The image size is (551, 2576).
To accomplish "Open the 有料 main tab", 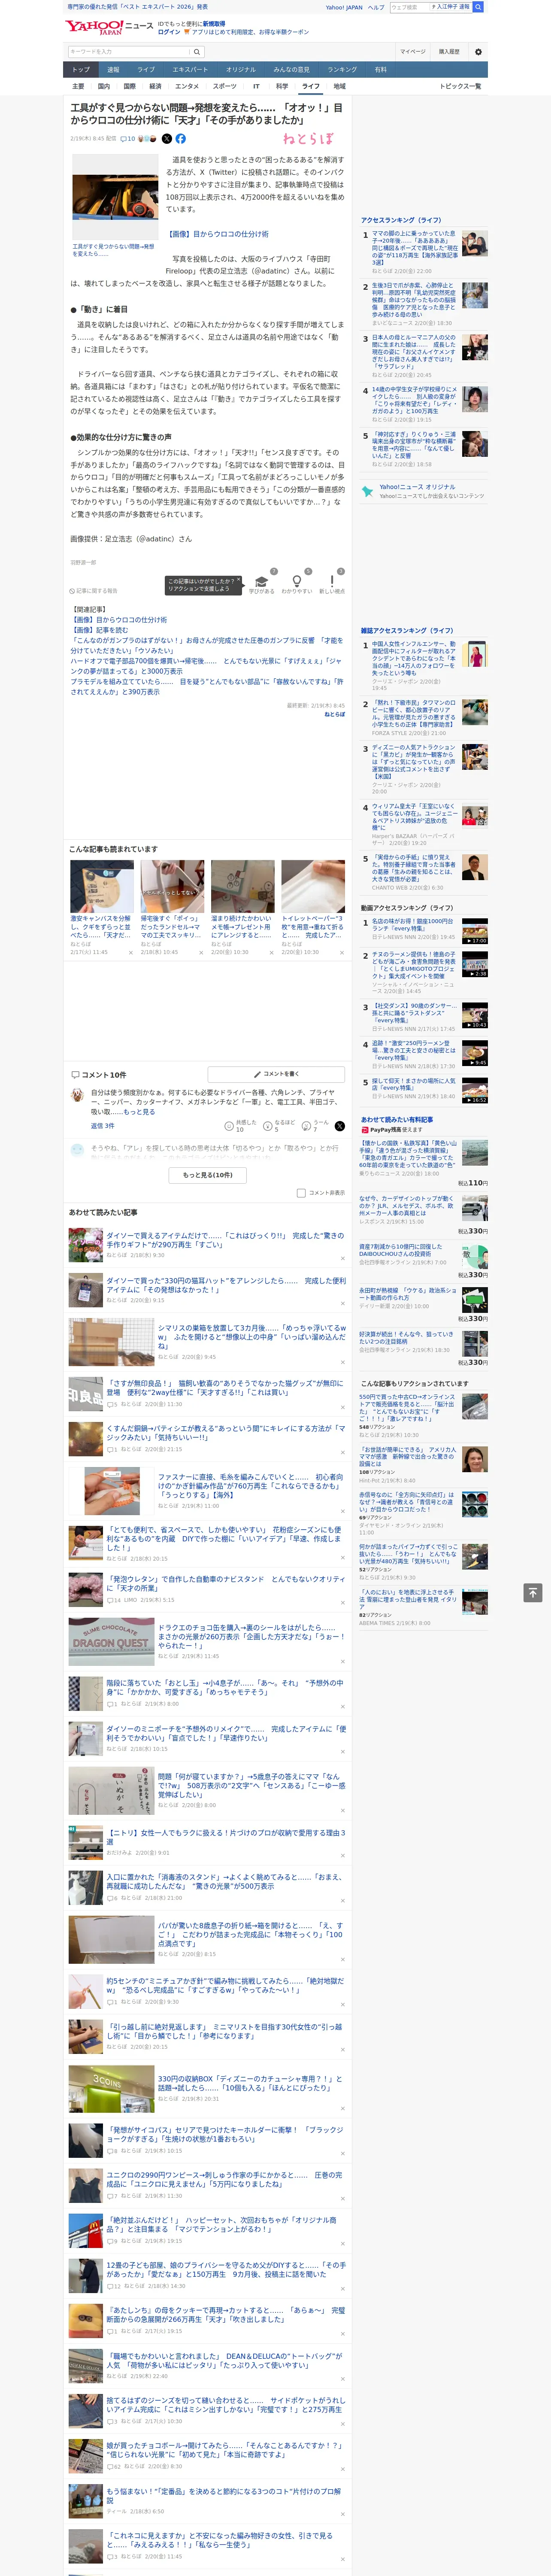I will 381,70.
